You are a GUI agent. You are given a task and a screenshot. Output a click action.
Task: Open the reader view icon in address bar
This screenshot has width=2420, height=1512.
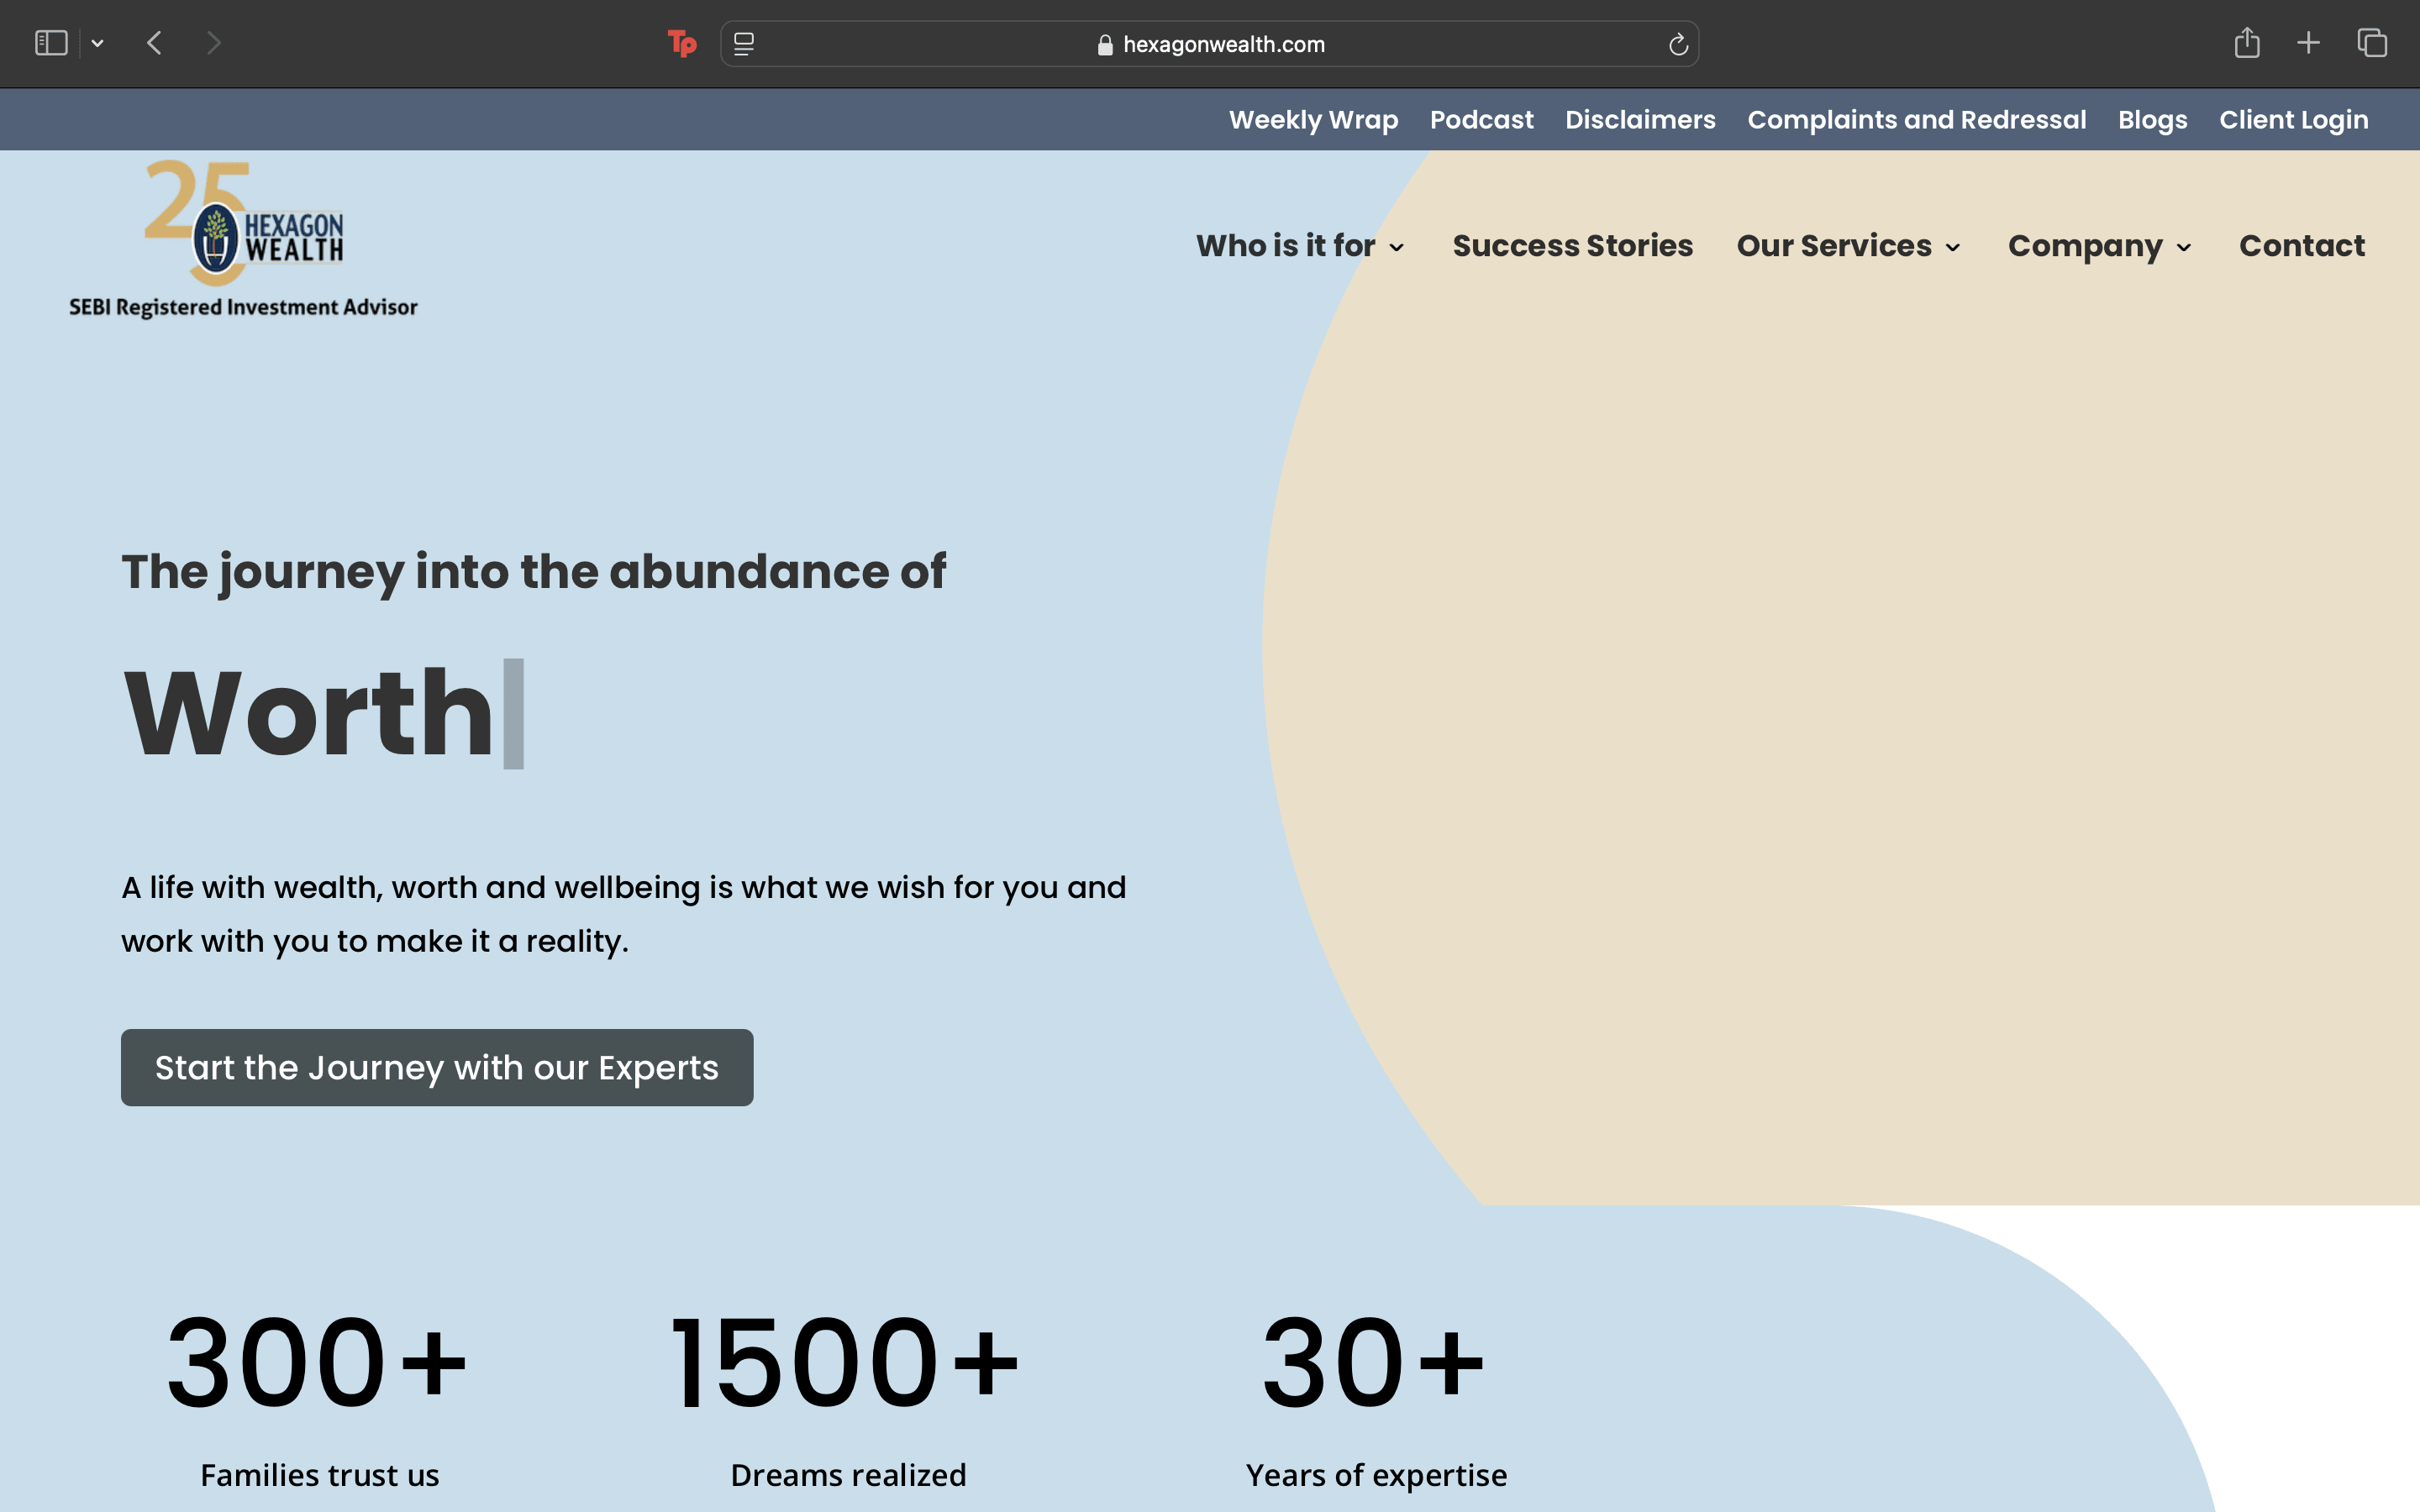(744, 44)
